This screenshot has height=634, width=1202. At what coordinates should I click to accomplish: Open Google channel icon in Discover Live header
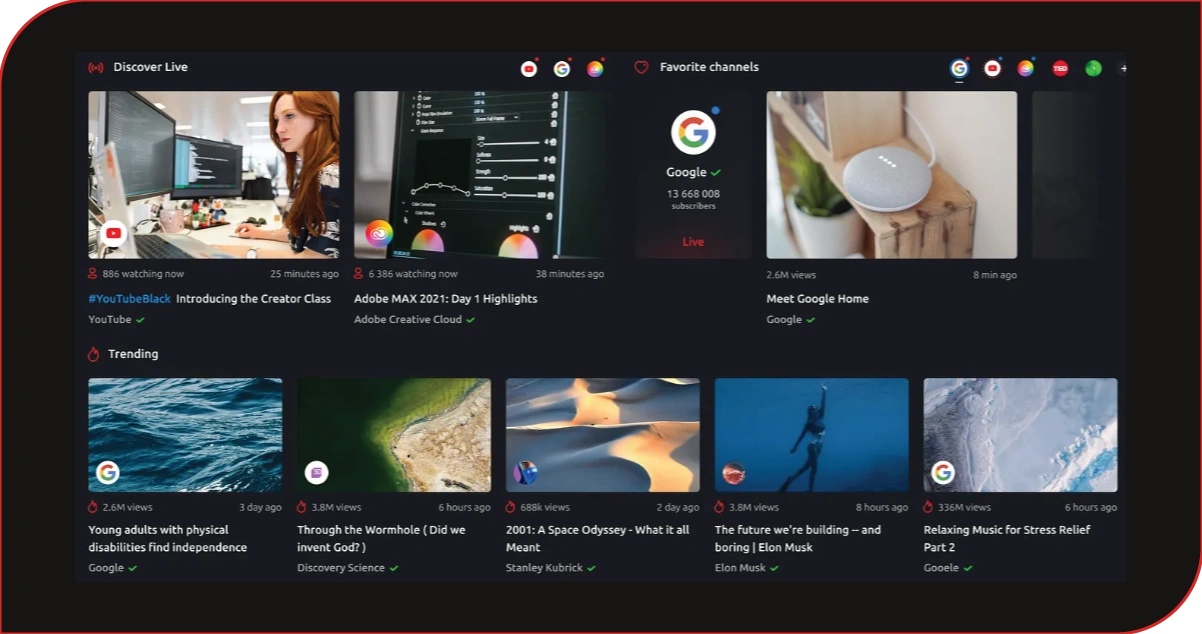point(562,69)
